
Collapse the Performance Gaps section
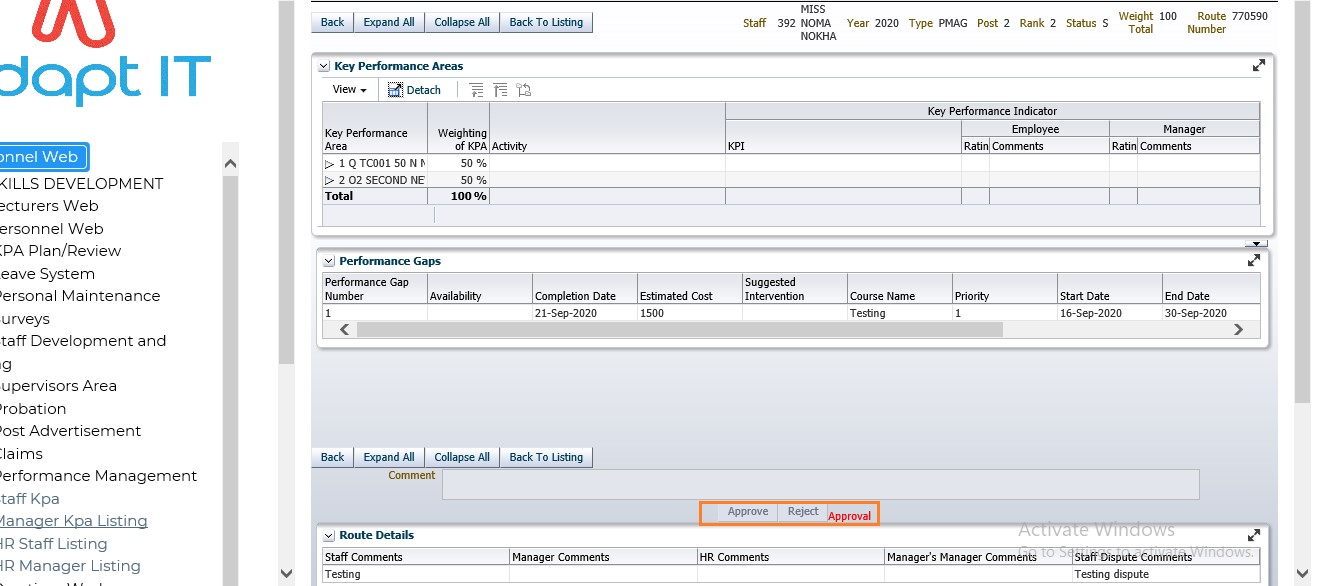(x=328, y=261)
